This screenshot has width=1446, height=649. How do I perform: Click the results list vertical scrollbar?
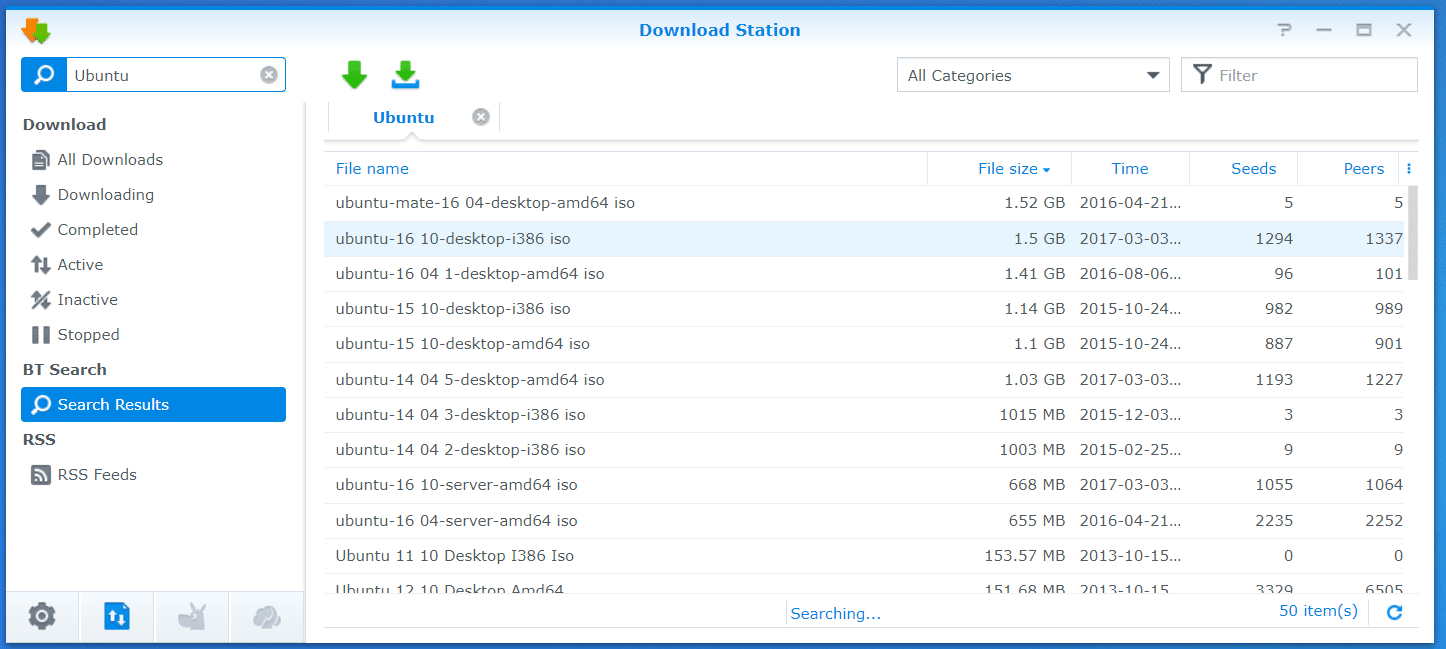coord(1412,232)
